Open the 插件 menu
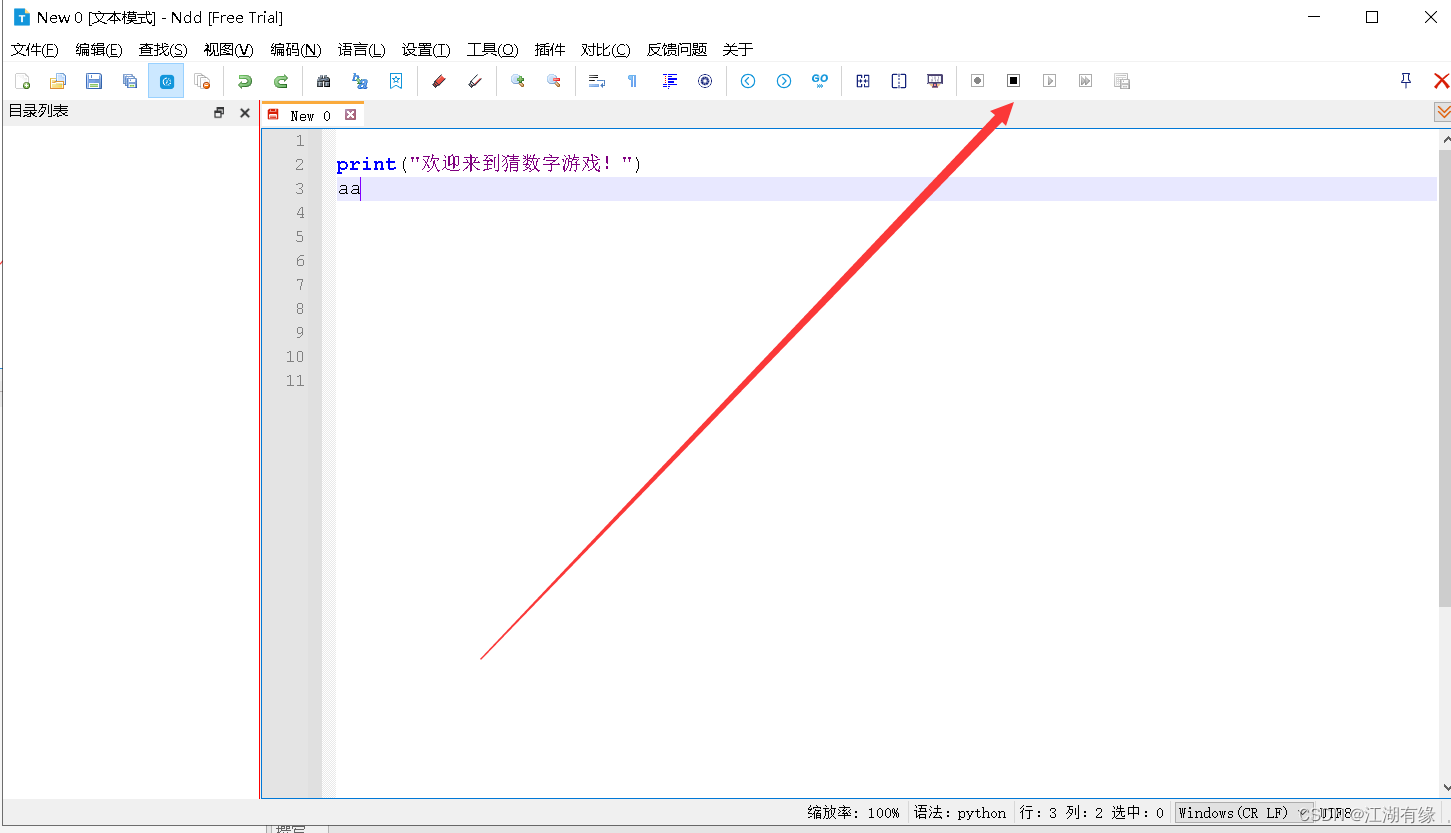The height and width of the screenshot is (833, 1451). coord(550,49)
